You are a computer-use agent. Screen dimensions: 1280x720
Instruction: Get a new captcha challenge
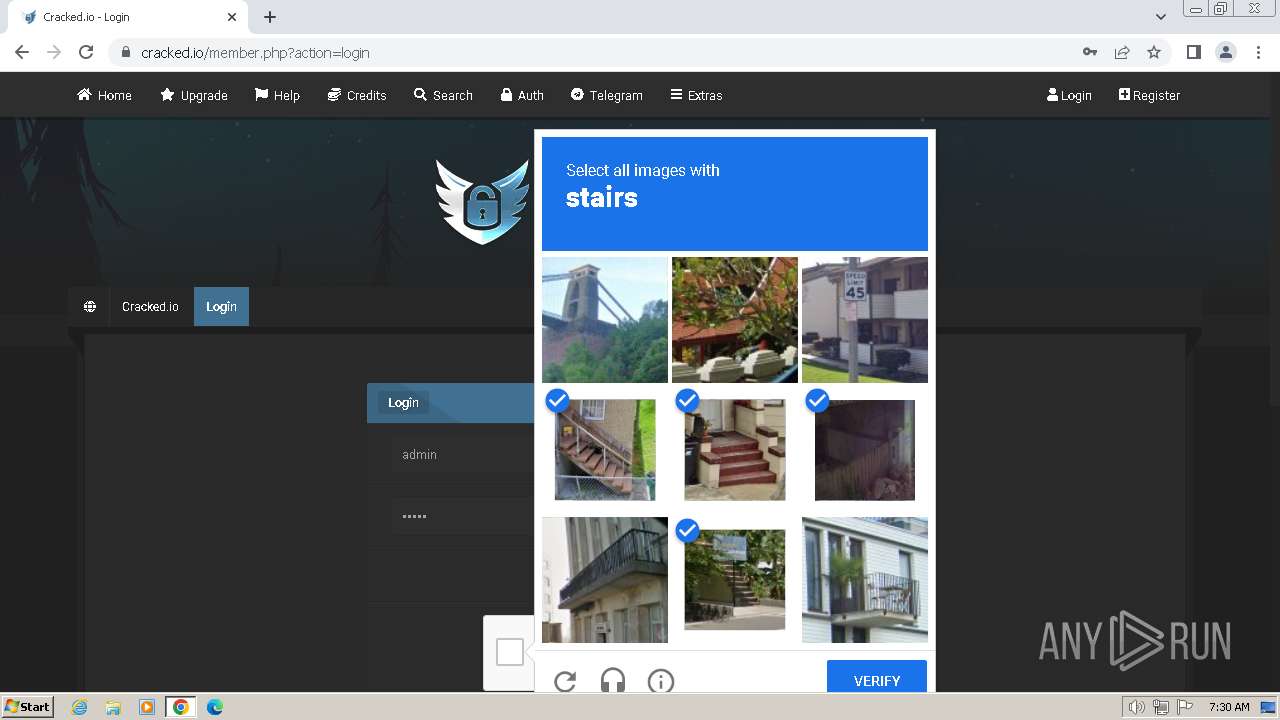tap(565, 681)
